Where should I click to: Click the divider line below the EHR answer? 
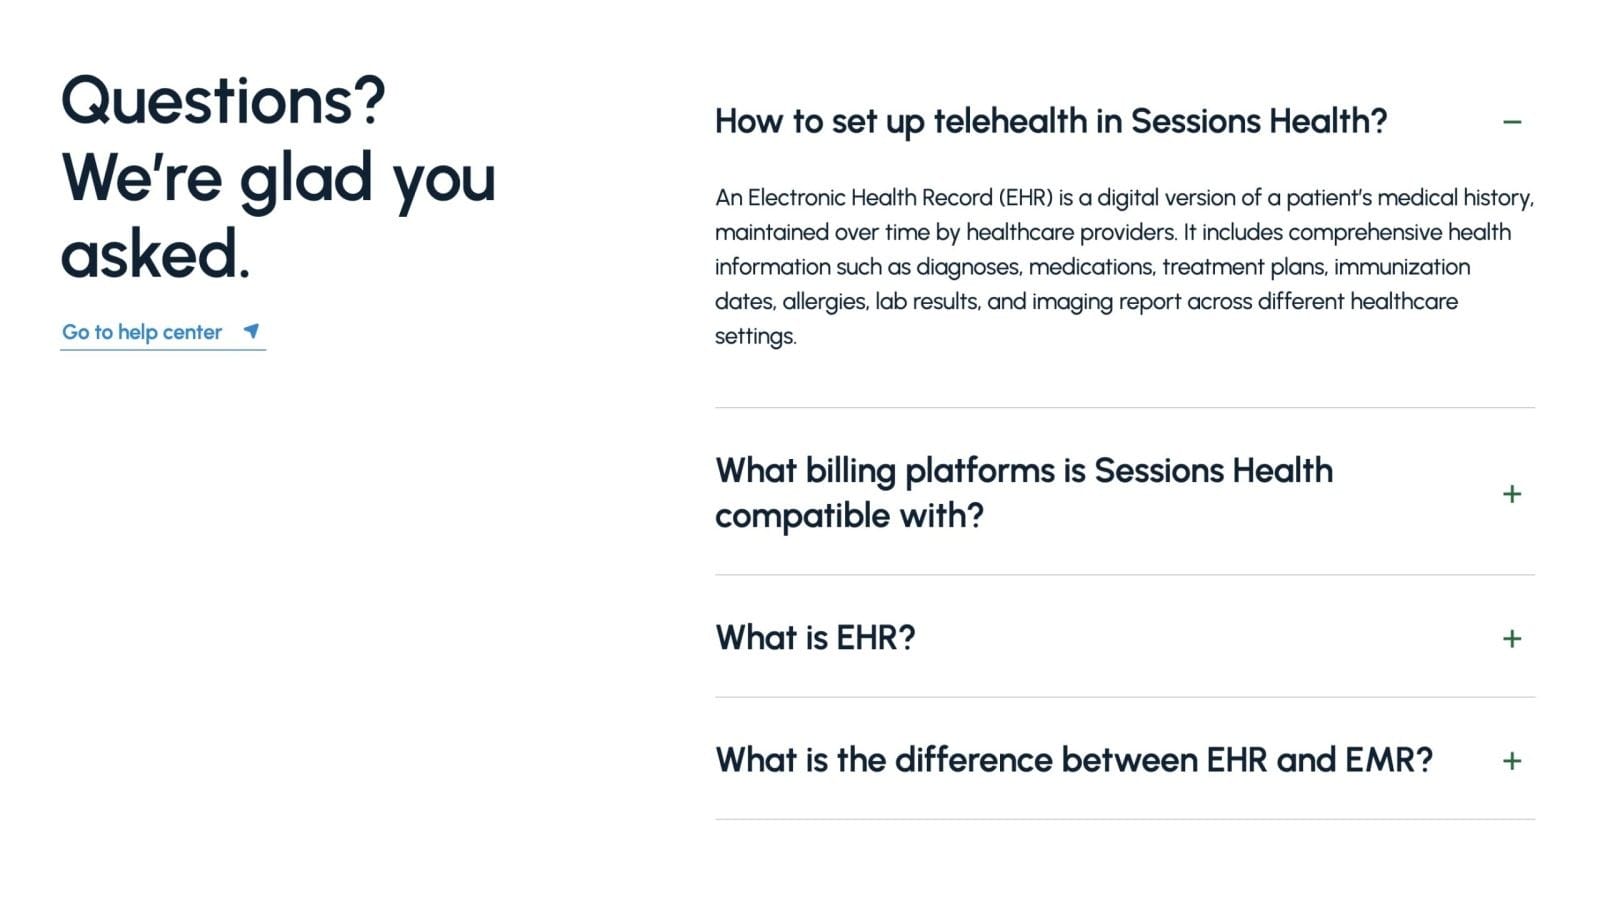tap(1124, 407)
